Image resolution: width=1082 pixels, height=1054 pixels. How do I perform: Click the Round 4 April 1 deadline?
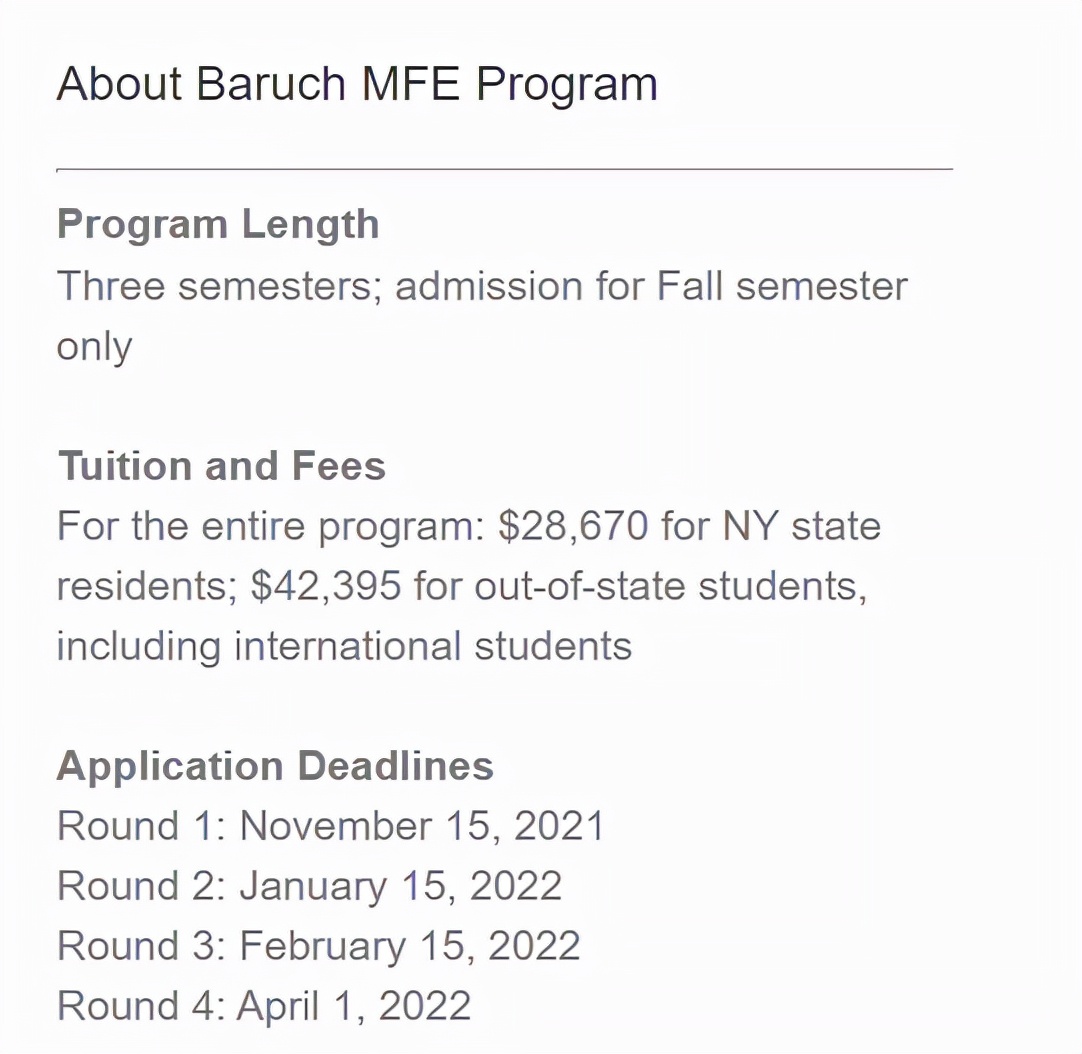(264, 1006)
